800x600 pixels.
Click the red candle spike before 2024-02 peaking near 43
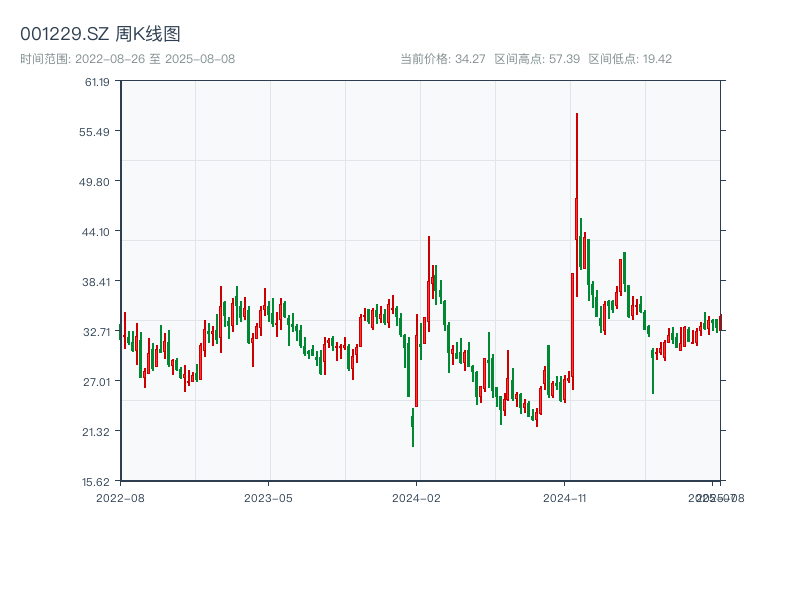429,284
